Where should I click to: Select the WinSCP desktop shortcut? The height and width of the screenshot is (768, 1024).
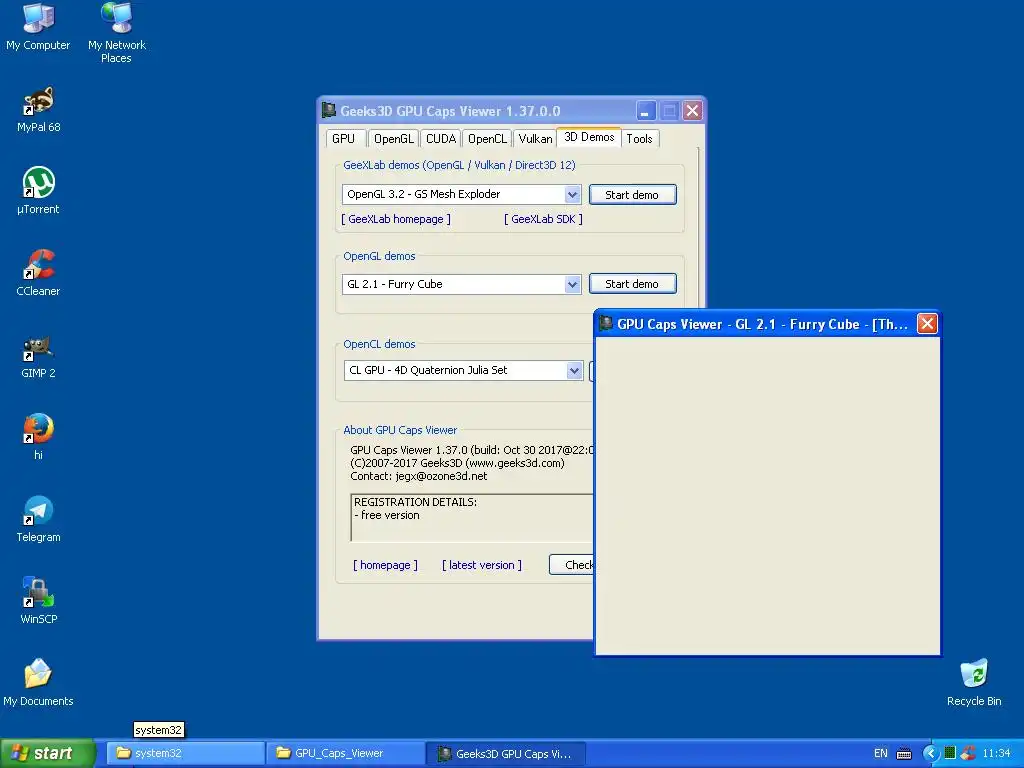point(39,601)
